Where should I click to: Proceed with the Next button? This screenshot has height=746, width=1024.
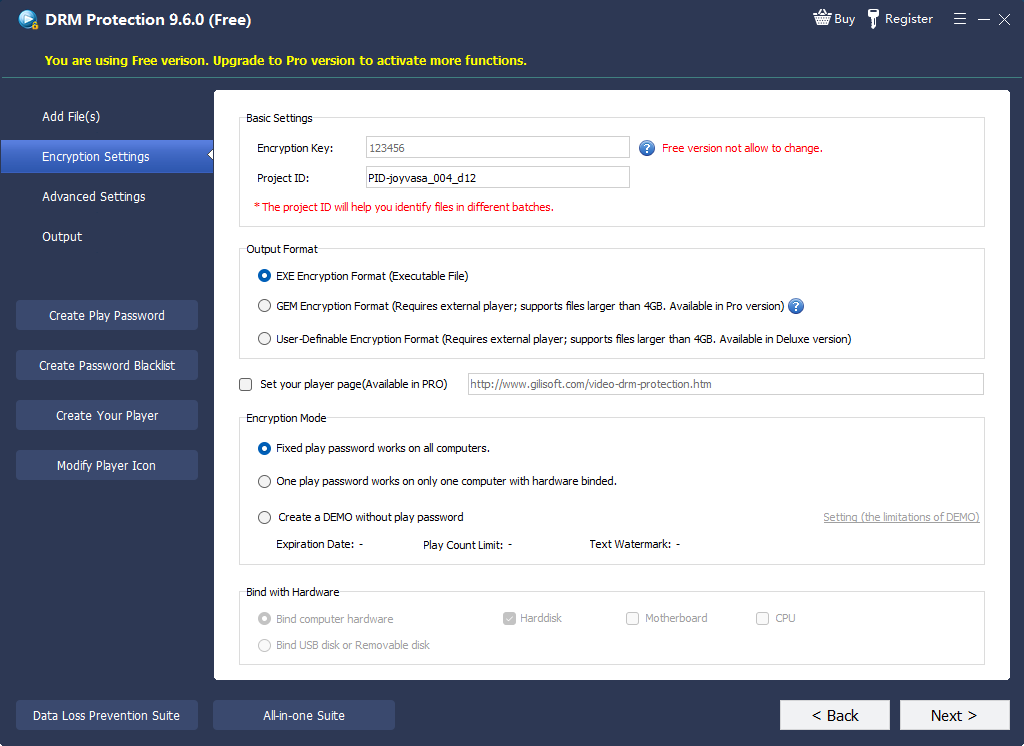click(x=955, y=715)
